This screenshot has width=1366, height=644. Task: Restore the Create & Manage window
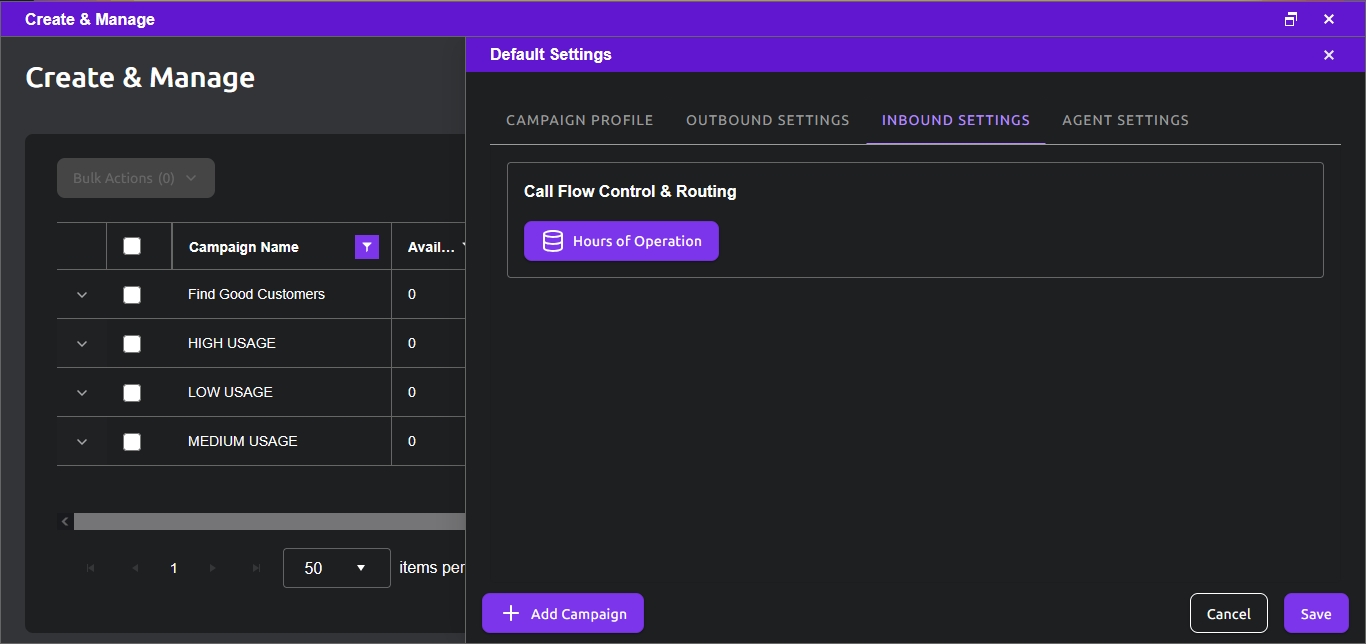pos(1291,19)
